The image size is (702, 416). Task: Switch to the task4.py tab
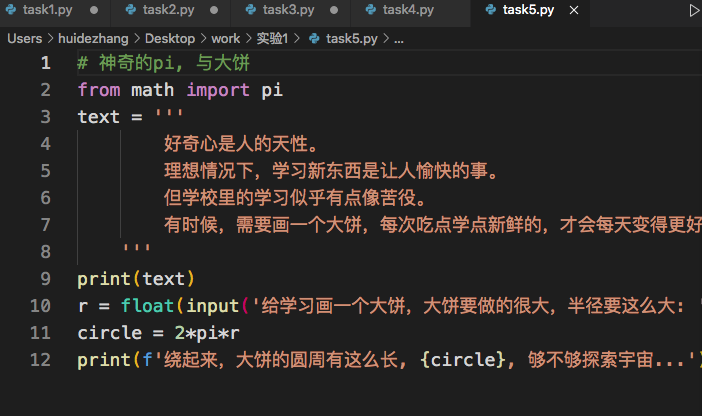408,10
